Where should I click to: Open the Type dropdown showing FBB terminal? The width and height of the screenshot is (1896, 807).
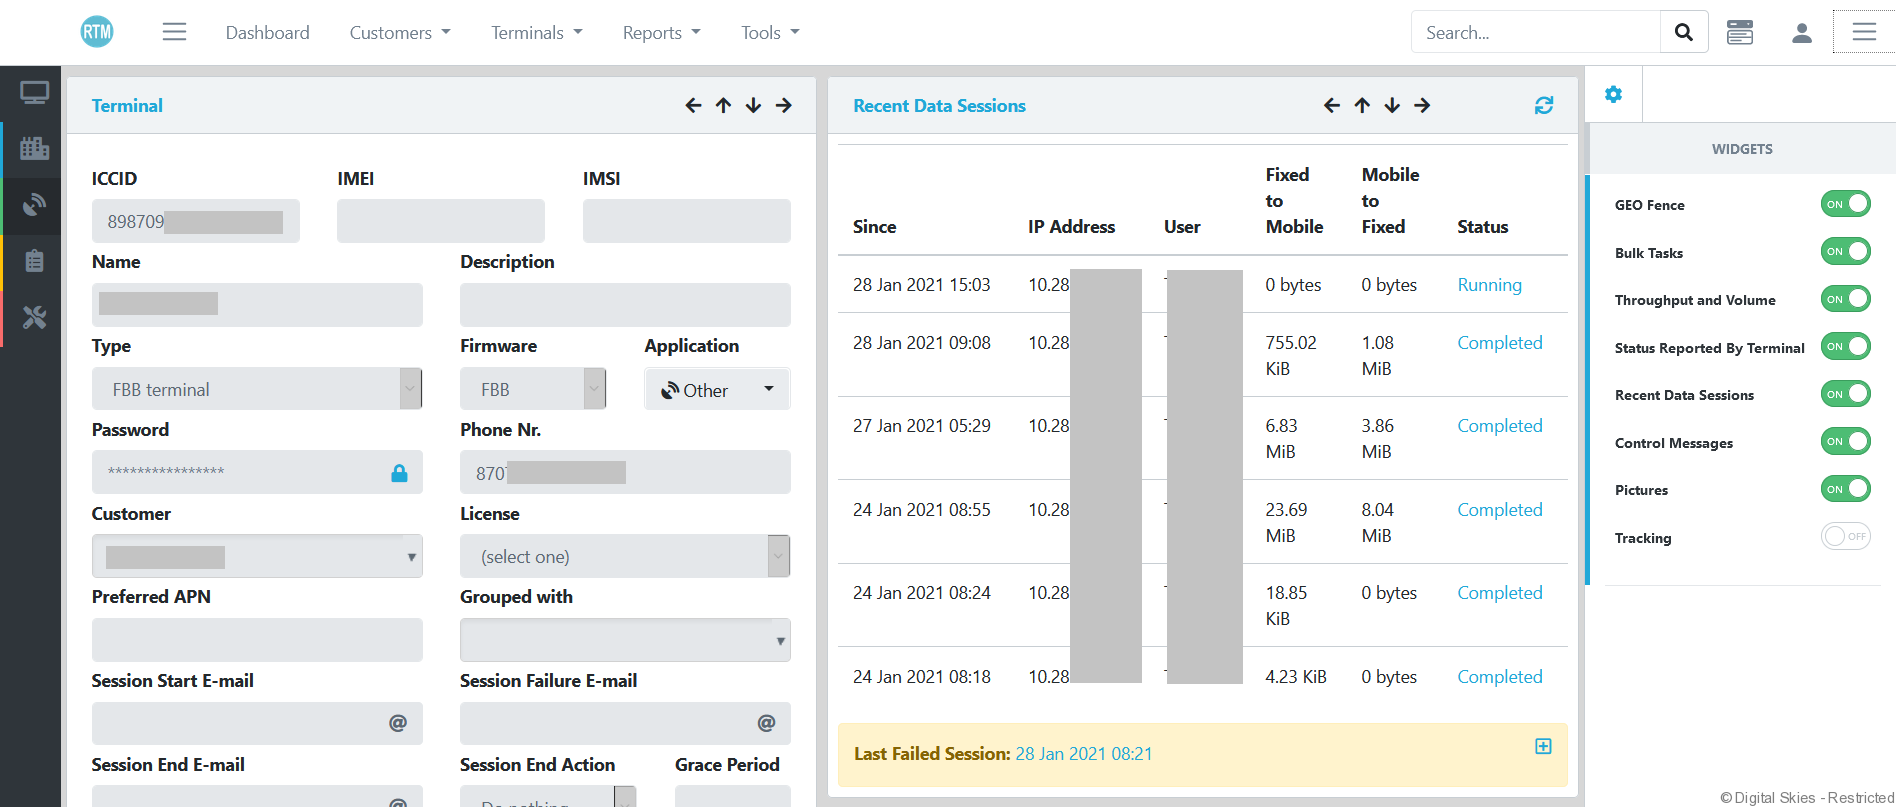256,389
